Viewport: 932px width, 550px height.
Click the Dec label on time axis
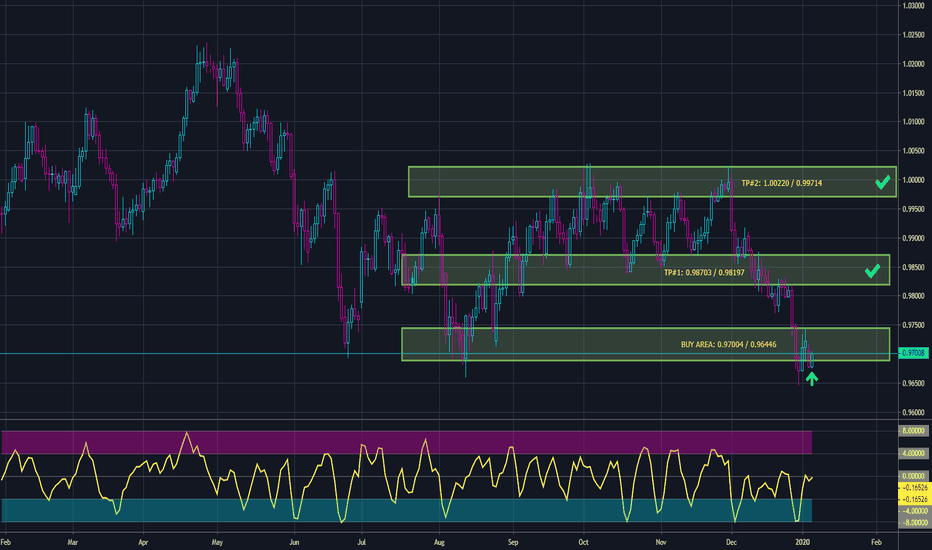click(x=731, y=542)
